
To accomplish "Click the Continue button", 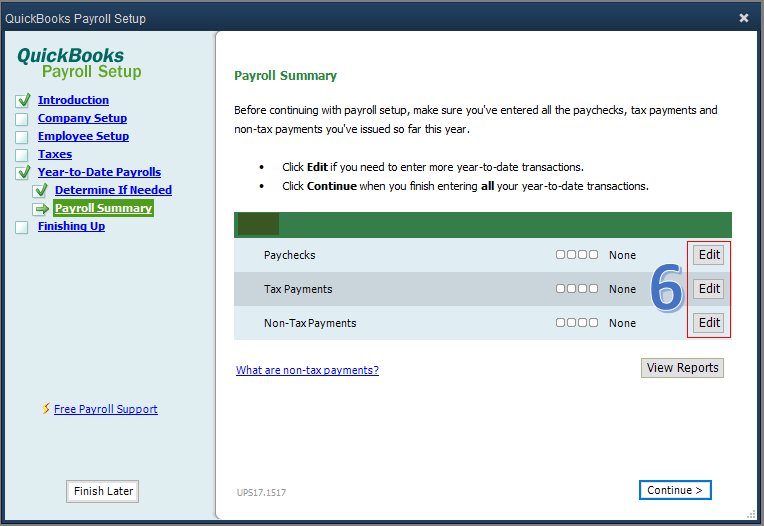I will tap(675, 490).
